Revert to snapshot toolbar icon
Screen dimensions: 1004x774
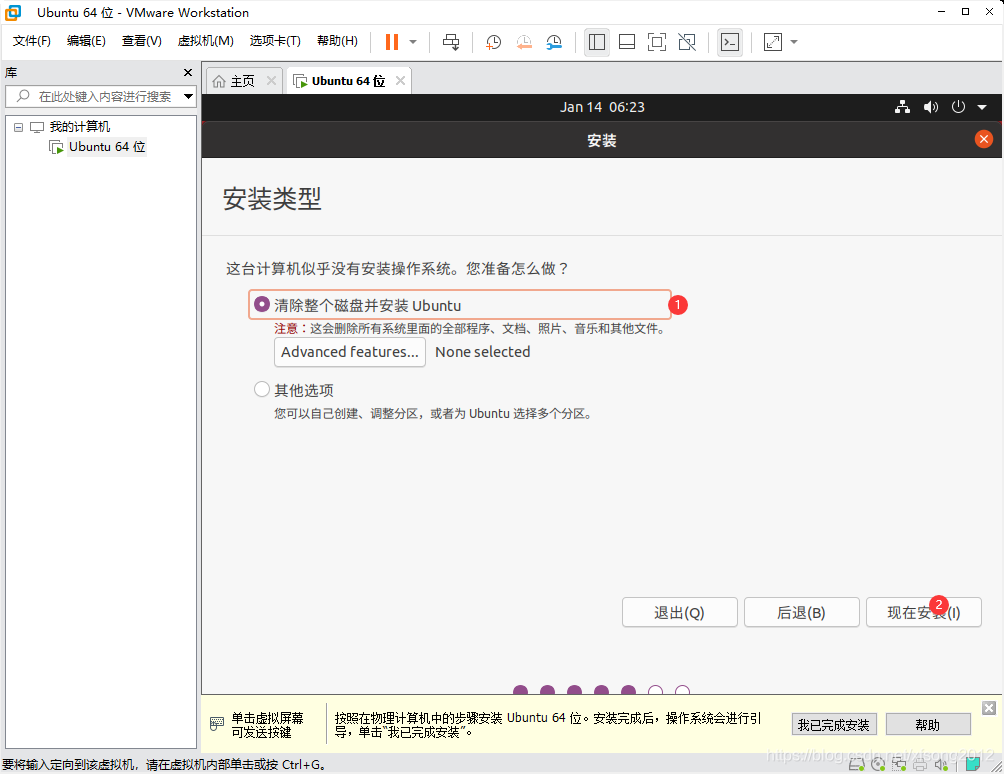(x=524, y=42)
